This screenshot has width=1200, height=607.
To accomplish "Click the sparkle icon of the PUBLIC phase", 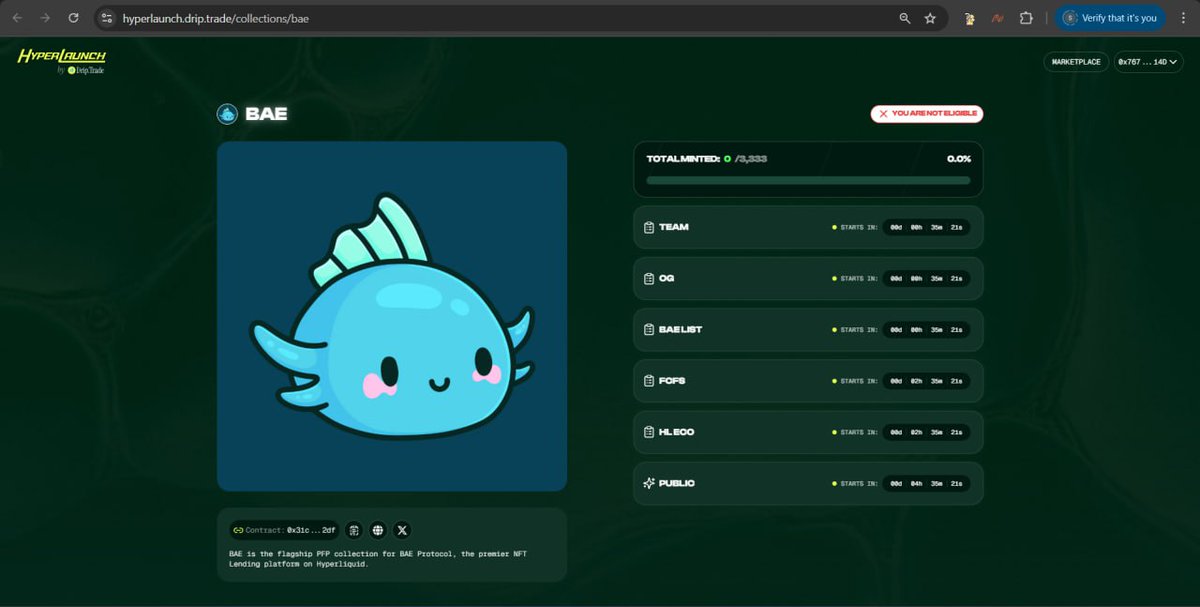I will tap(649, 483).
